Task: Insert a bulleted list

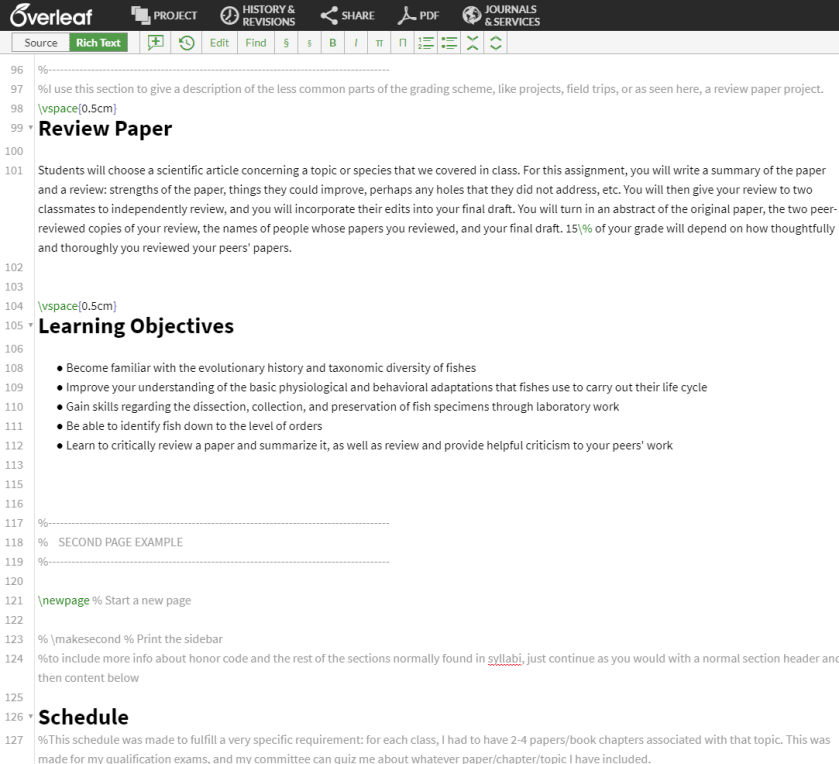Action: [x=447, y=43]
